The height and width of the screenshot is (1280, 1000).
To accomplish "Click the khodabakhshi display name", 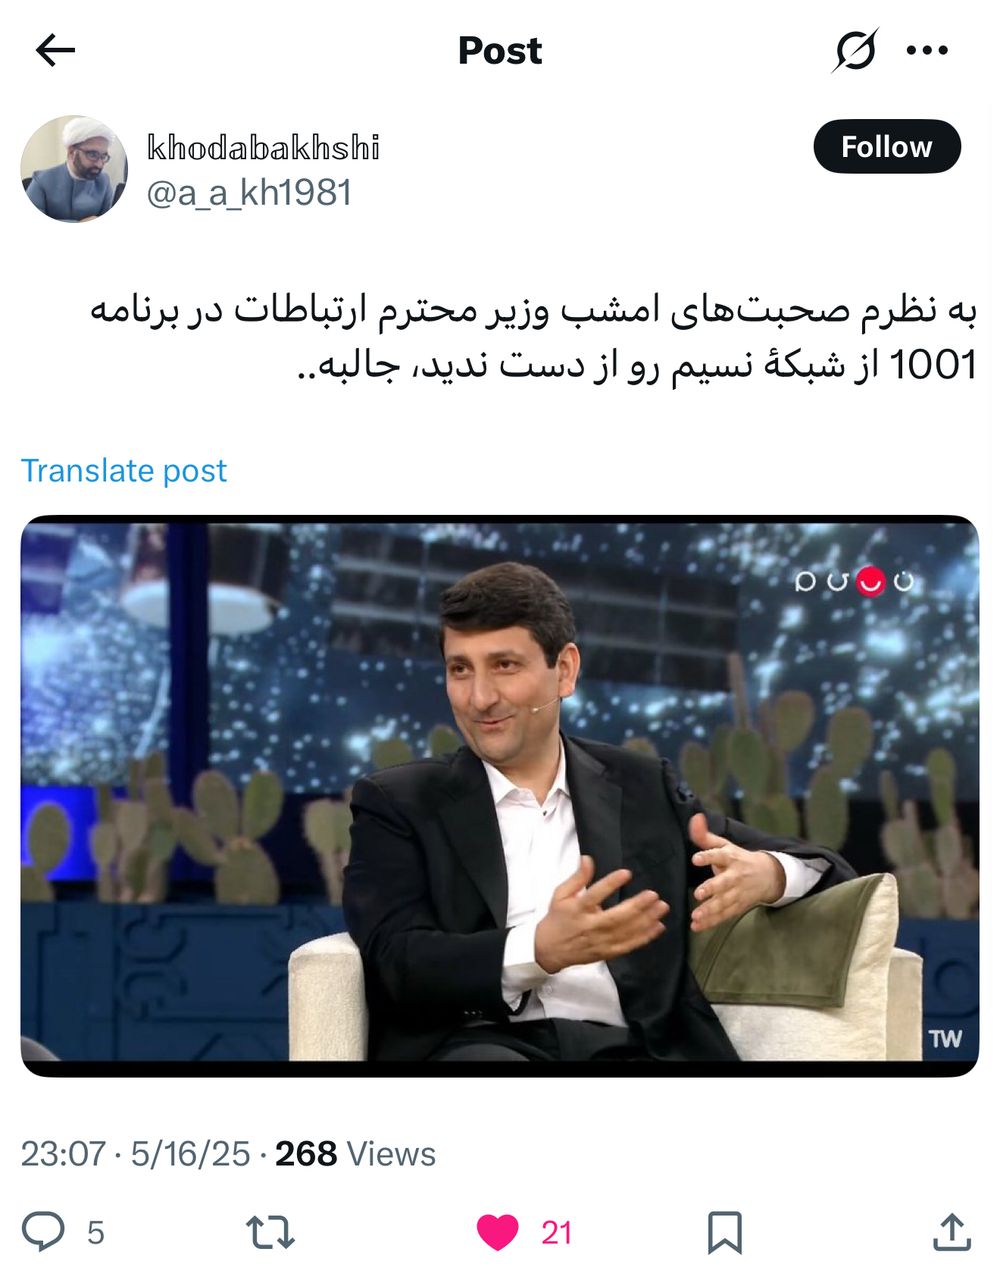I will tap(263, 148).
